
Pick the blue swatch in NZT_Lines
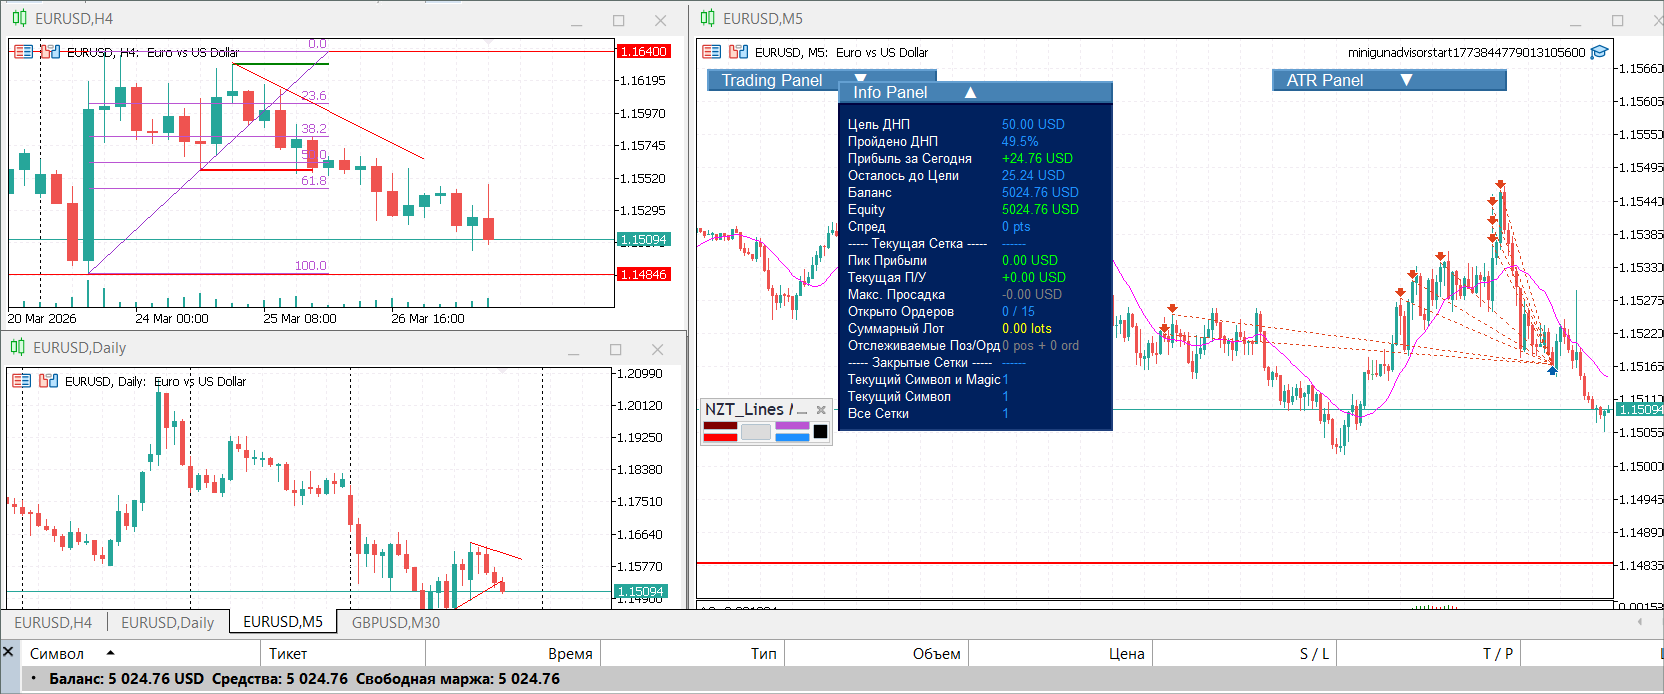792,437
